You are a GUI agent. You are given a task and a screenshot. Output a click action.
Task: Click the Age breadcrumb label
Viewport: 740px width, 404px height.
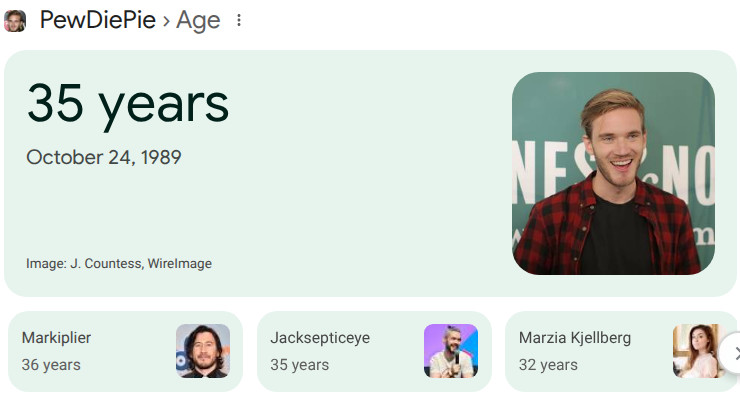click(198, 20)
